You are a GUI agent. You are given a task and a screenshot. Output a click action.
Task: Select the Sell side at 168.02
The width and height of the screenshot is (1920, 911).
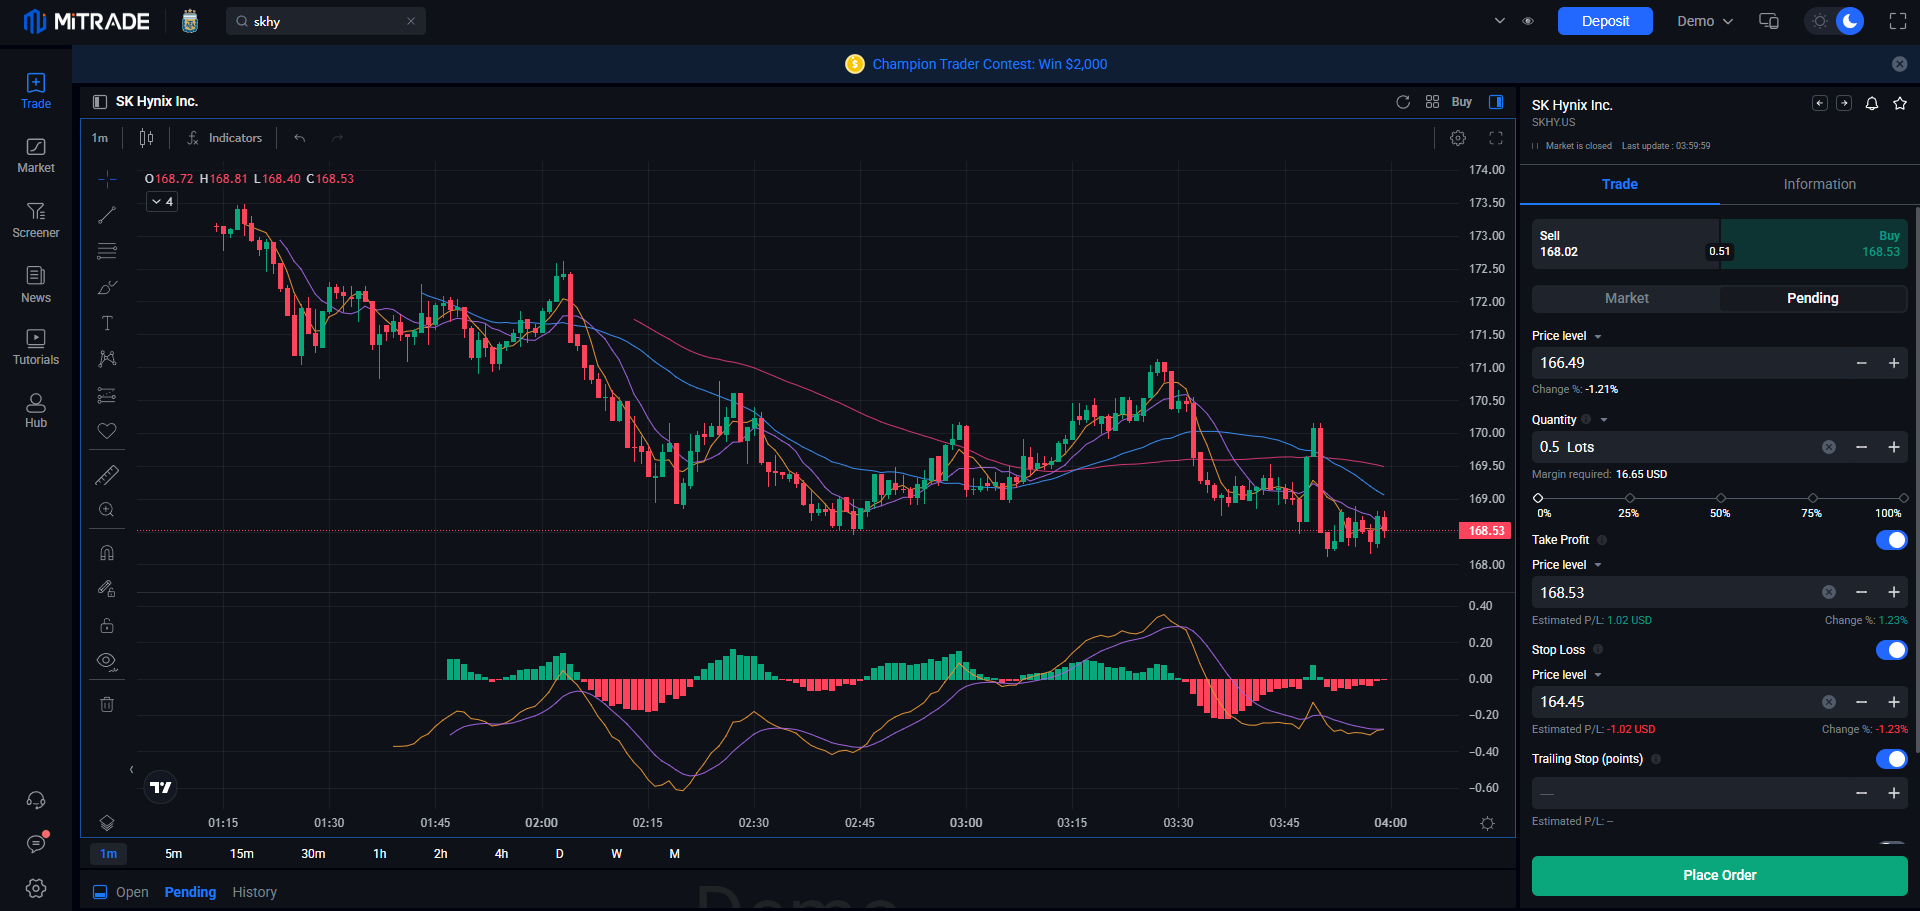tap(1626, 244)
